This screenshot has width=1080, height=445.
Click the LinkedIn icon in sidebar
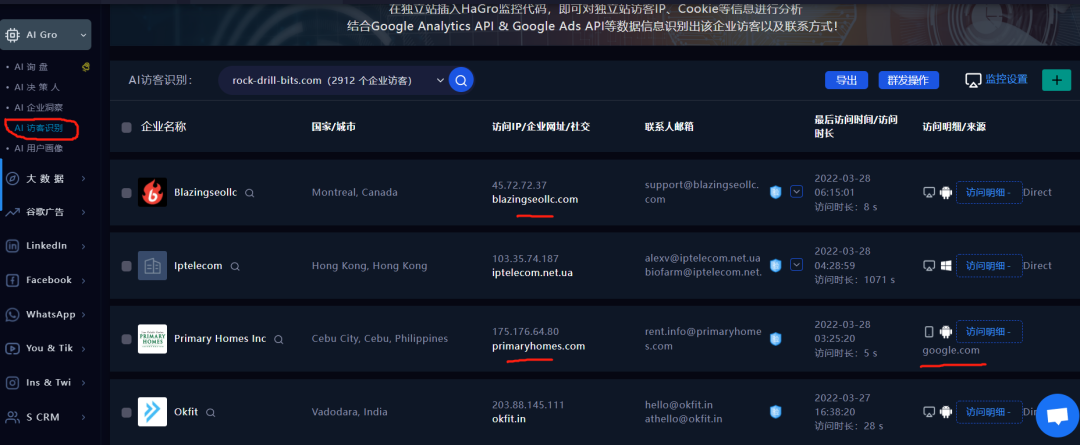click(x=12, y=246)
